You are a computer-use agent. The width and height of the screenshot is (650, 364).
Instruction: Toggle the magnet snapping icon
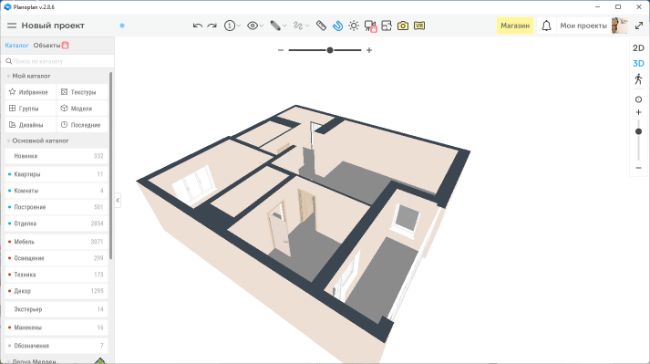click(x=338, y=26)
